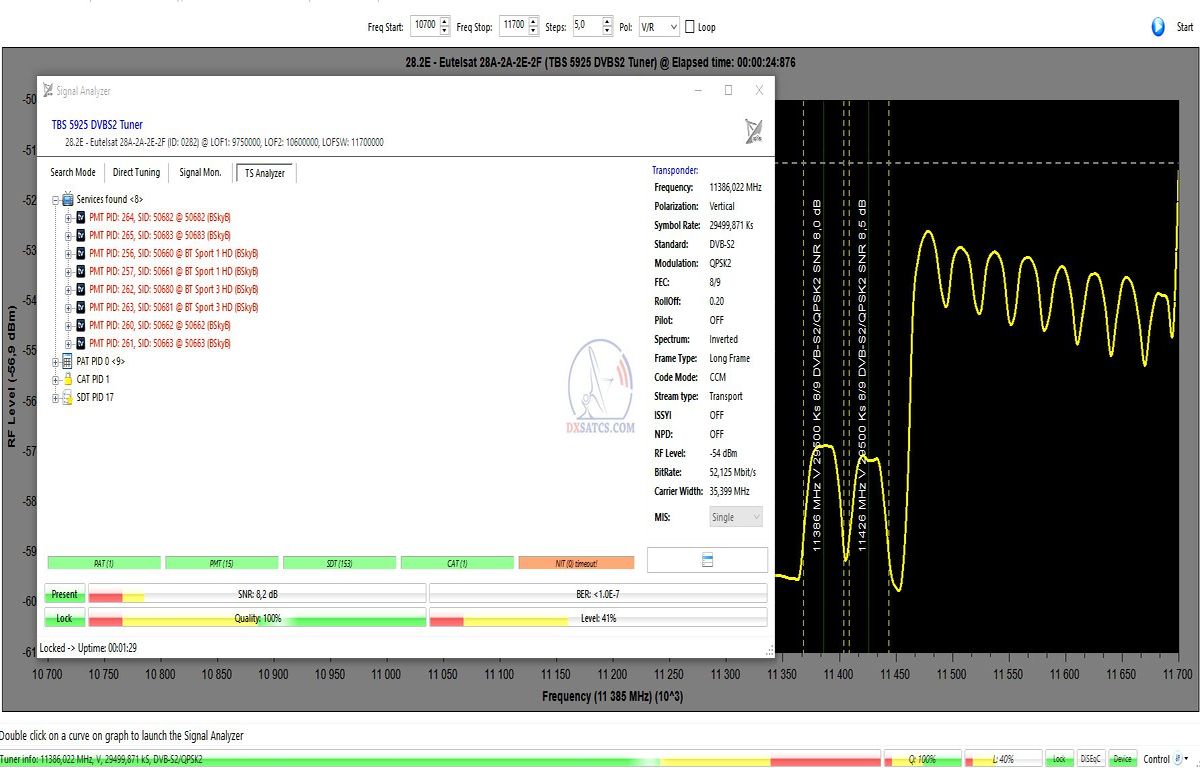Click the tv icon for PMT PID 256

[81, 253]
